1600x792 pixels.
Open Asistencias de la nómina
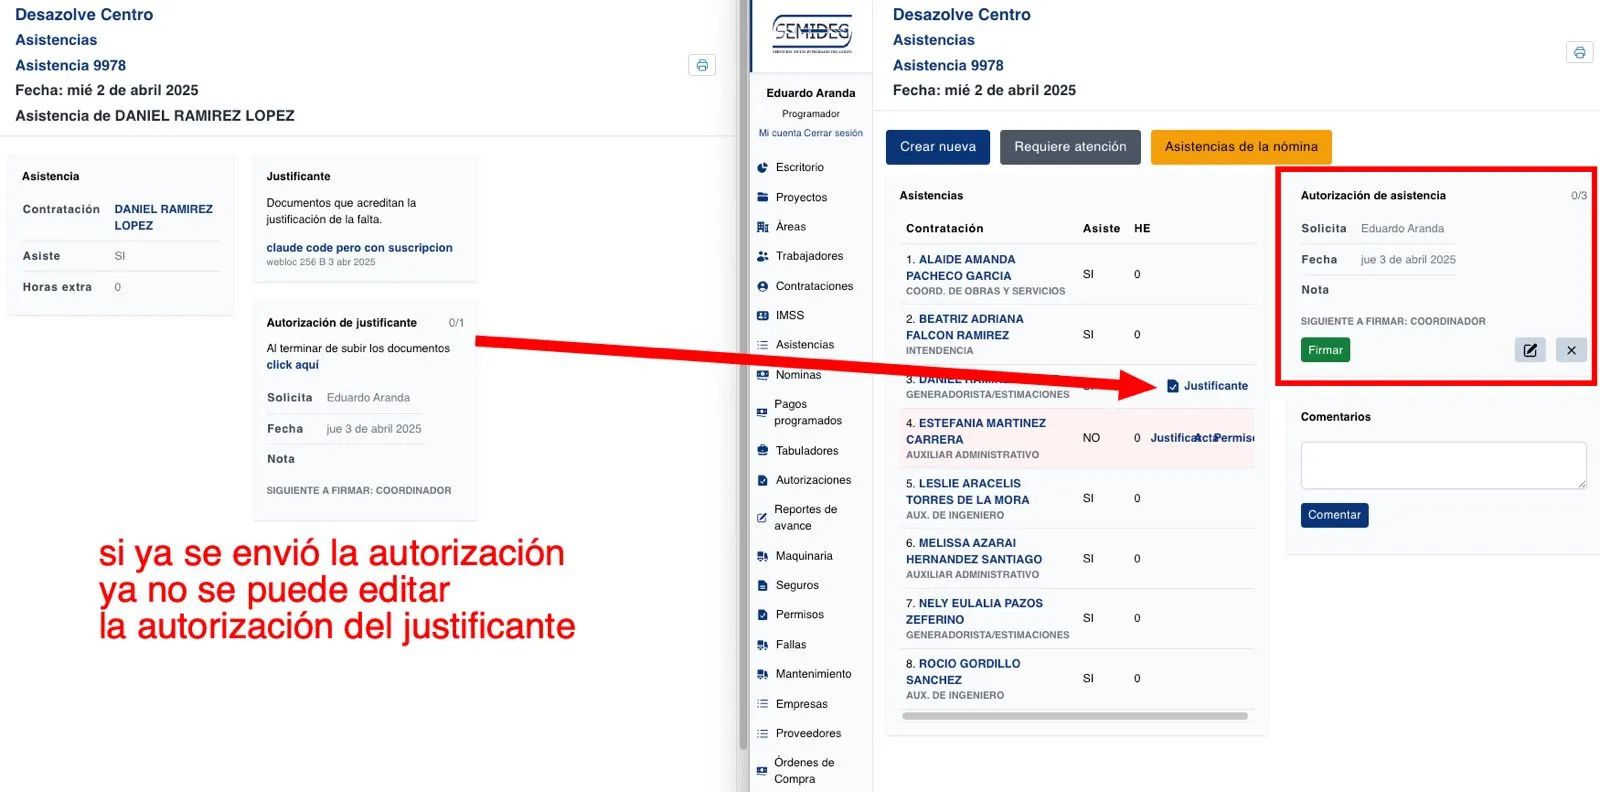pyautogui.click(x=1240, y=147)
